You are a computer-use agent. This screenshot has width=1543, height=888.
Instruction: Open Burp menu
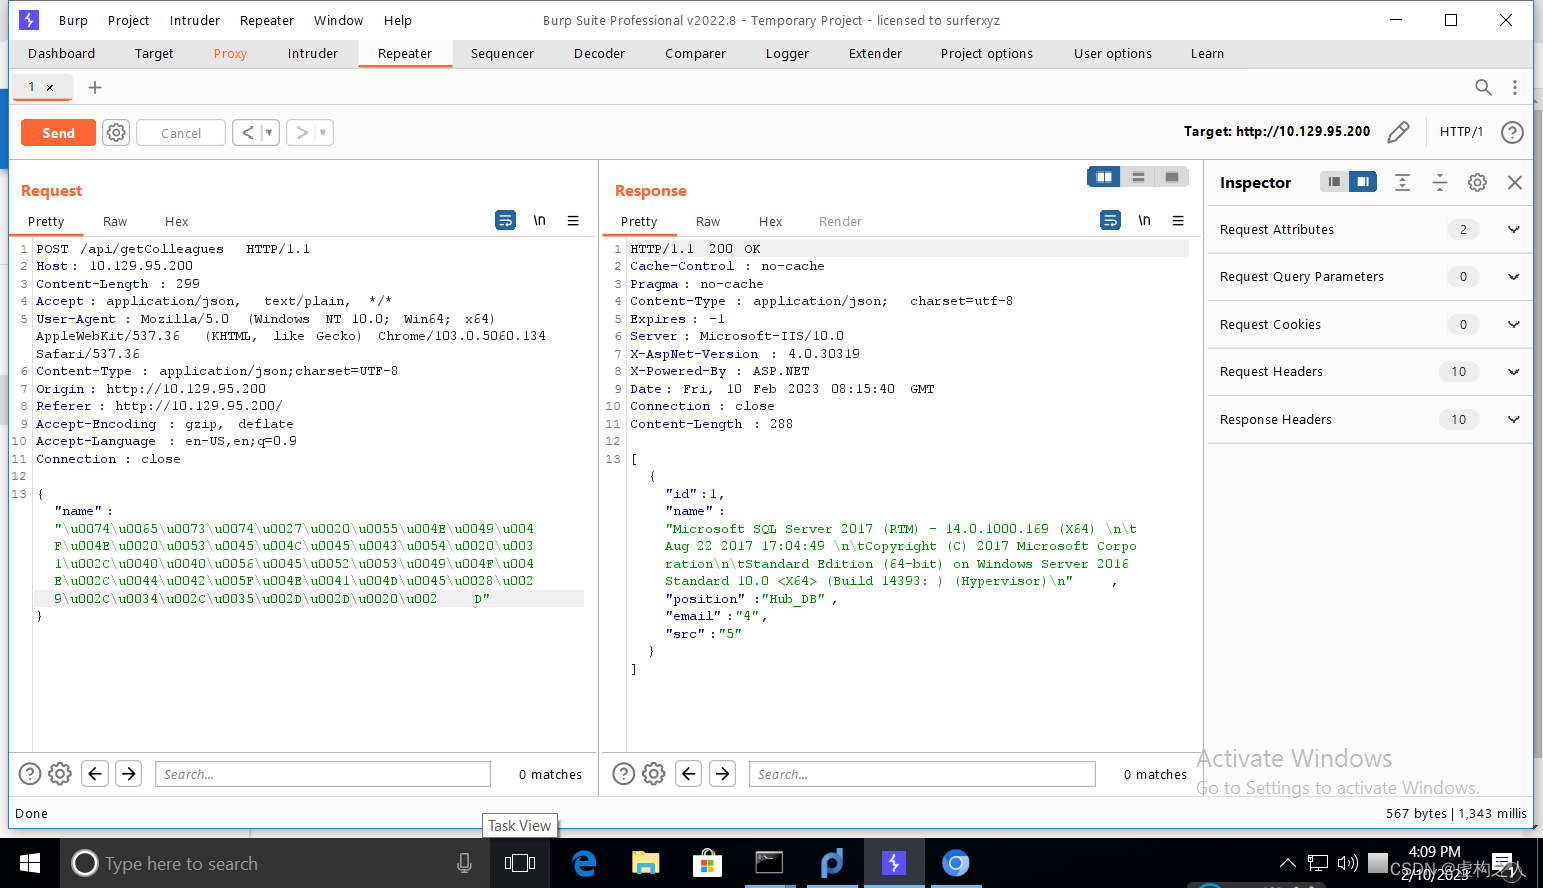[73, 20]
